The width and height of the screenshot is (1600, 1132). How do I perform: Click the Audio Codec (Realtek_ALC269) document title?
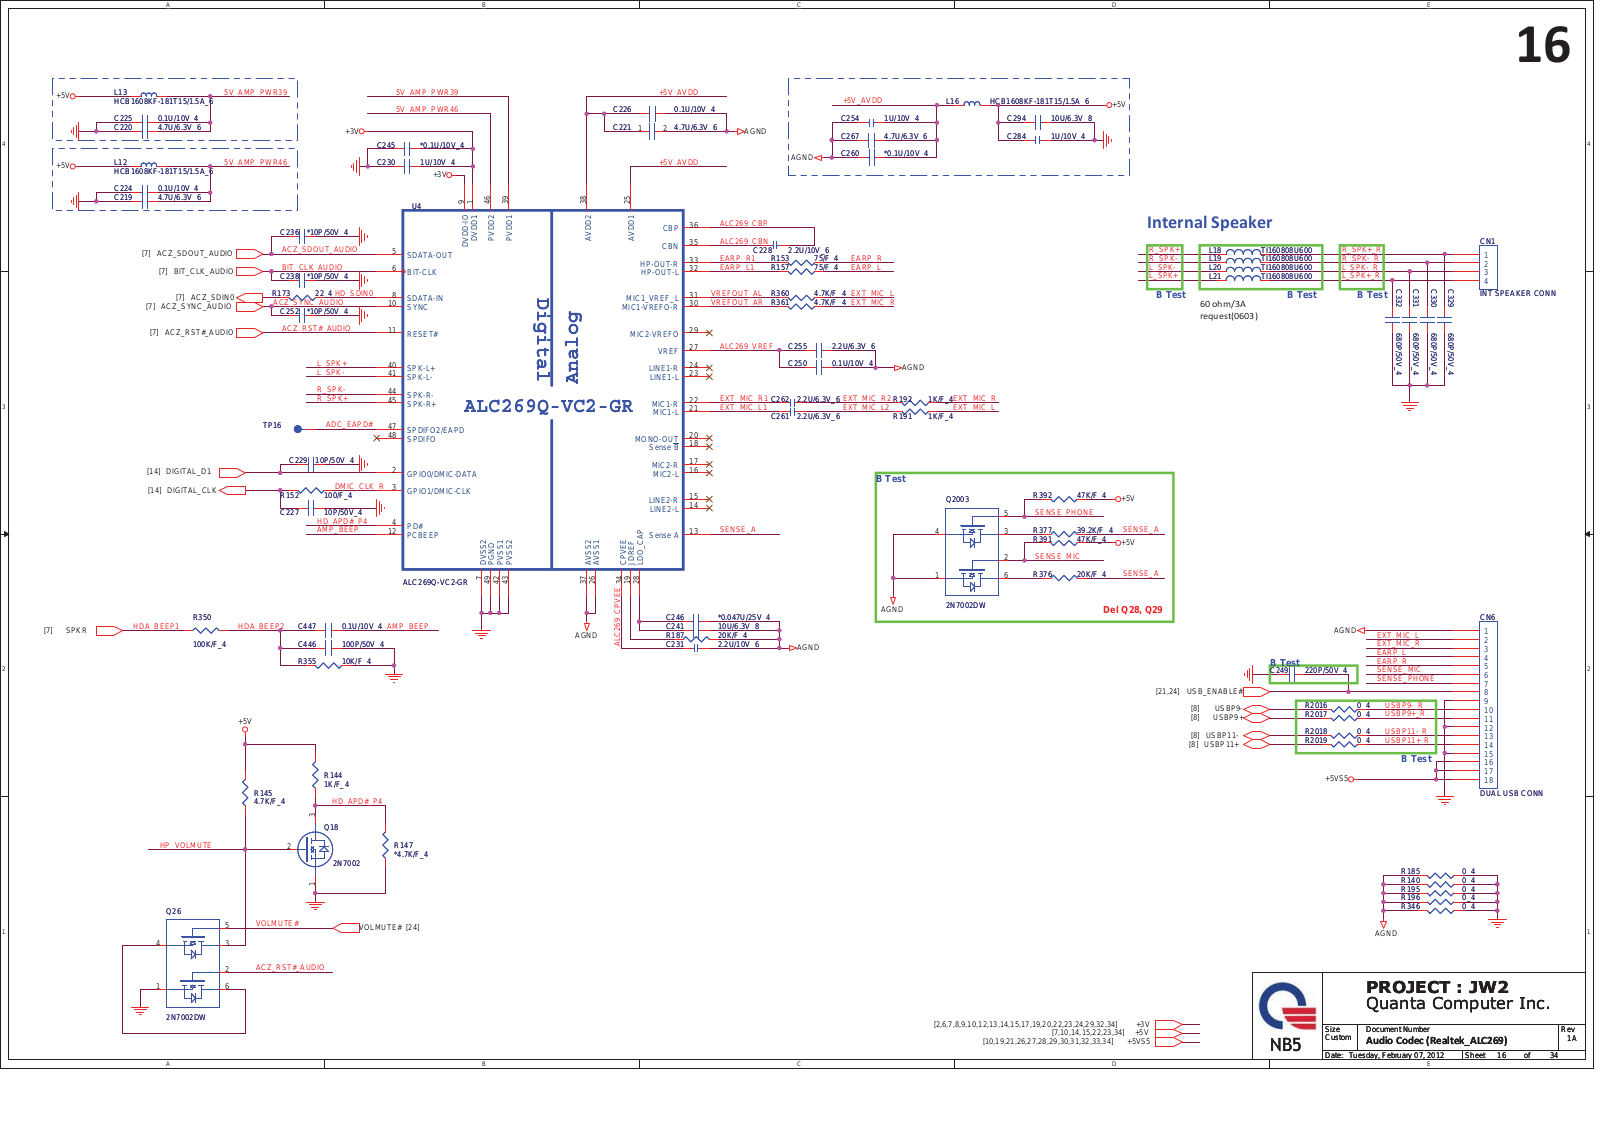coord(1436,1041)
